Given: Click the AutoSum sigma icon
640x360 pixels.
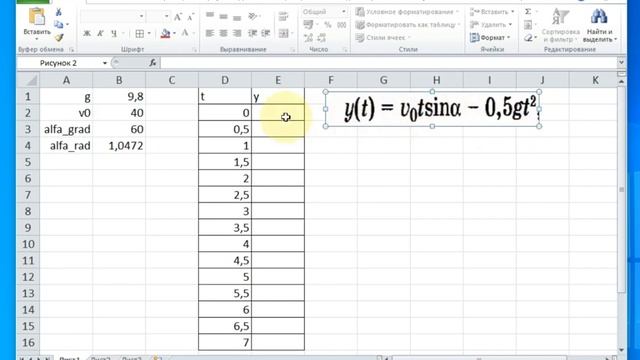Looking at the screenshot, I should coord(528,12).
